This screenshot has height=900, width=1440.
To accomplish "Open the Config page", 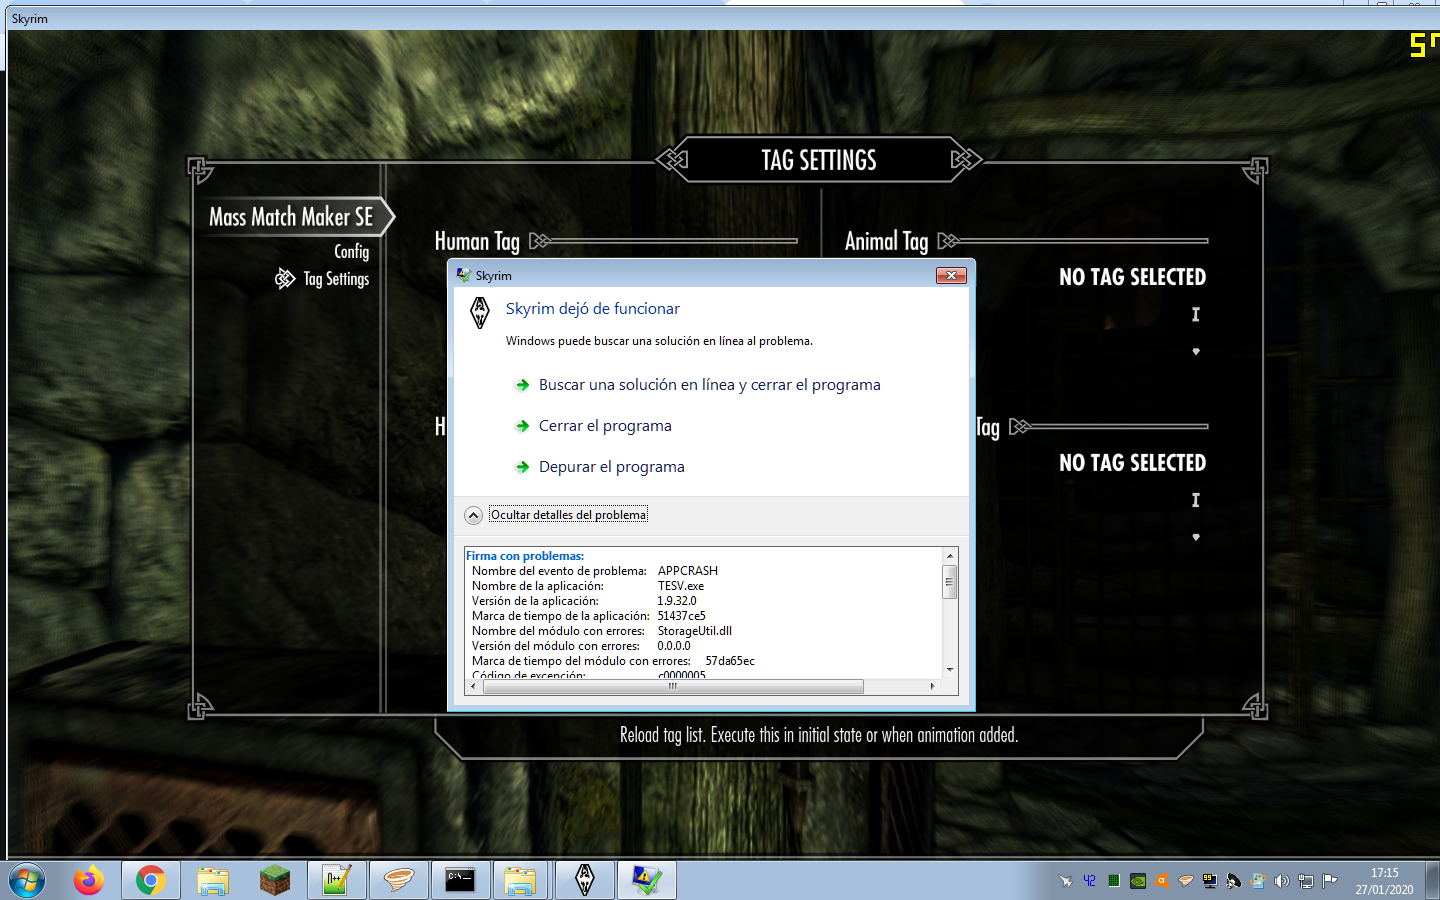I will pos(351,252).
